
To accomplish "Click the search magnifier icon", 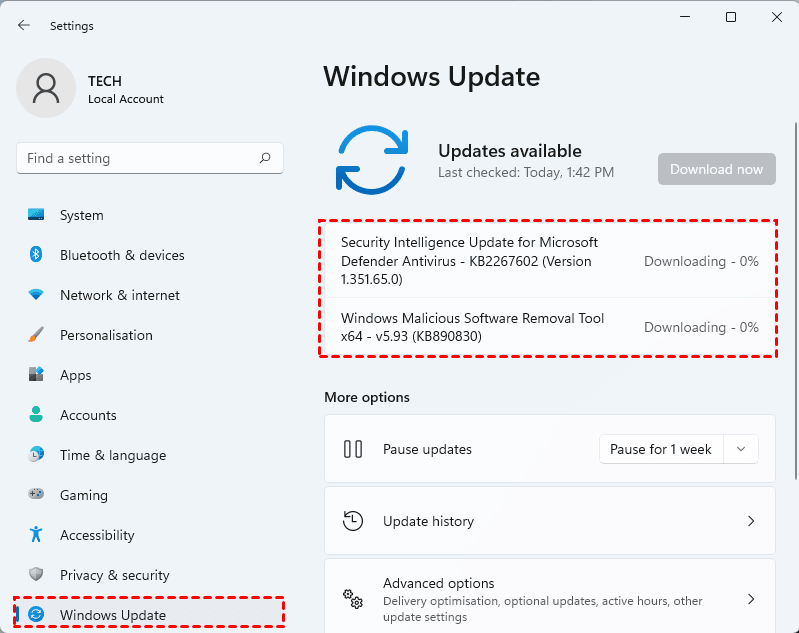I will point(265,158).
